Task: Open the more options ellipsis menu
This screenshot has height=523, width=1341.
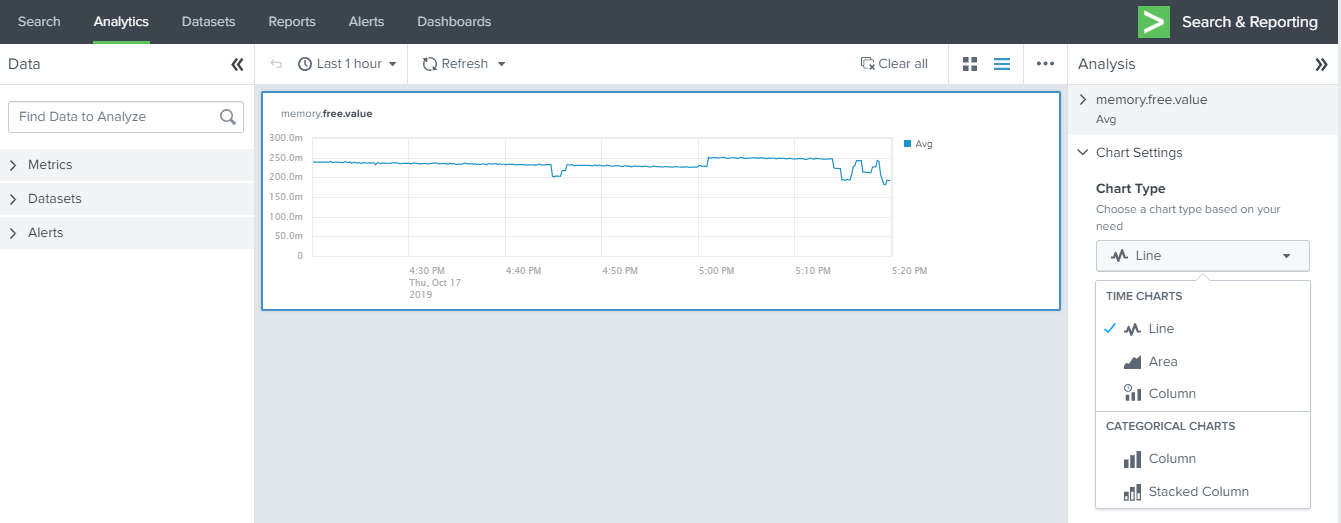Action: pos(1045,64)
